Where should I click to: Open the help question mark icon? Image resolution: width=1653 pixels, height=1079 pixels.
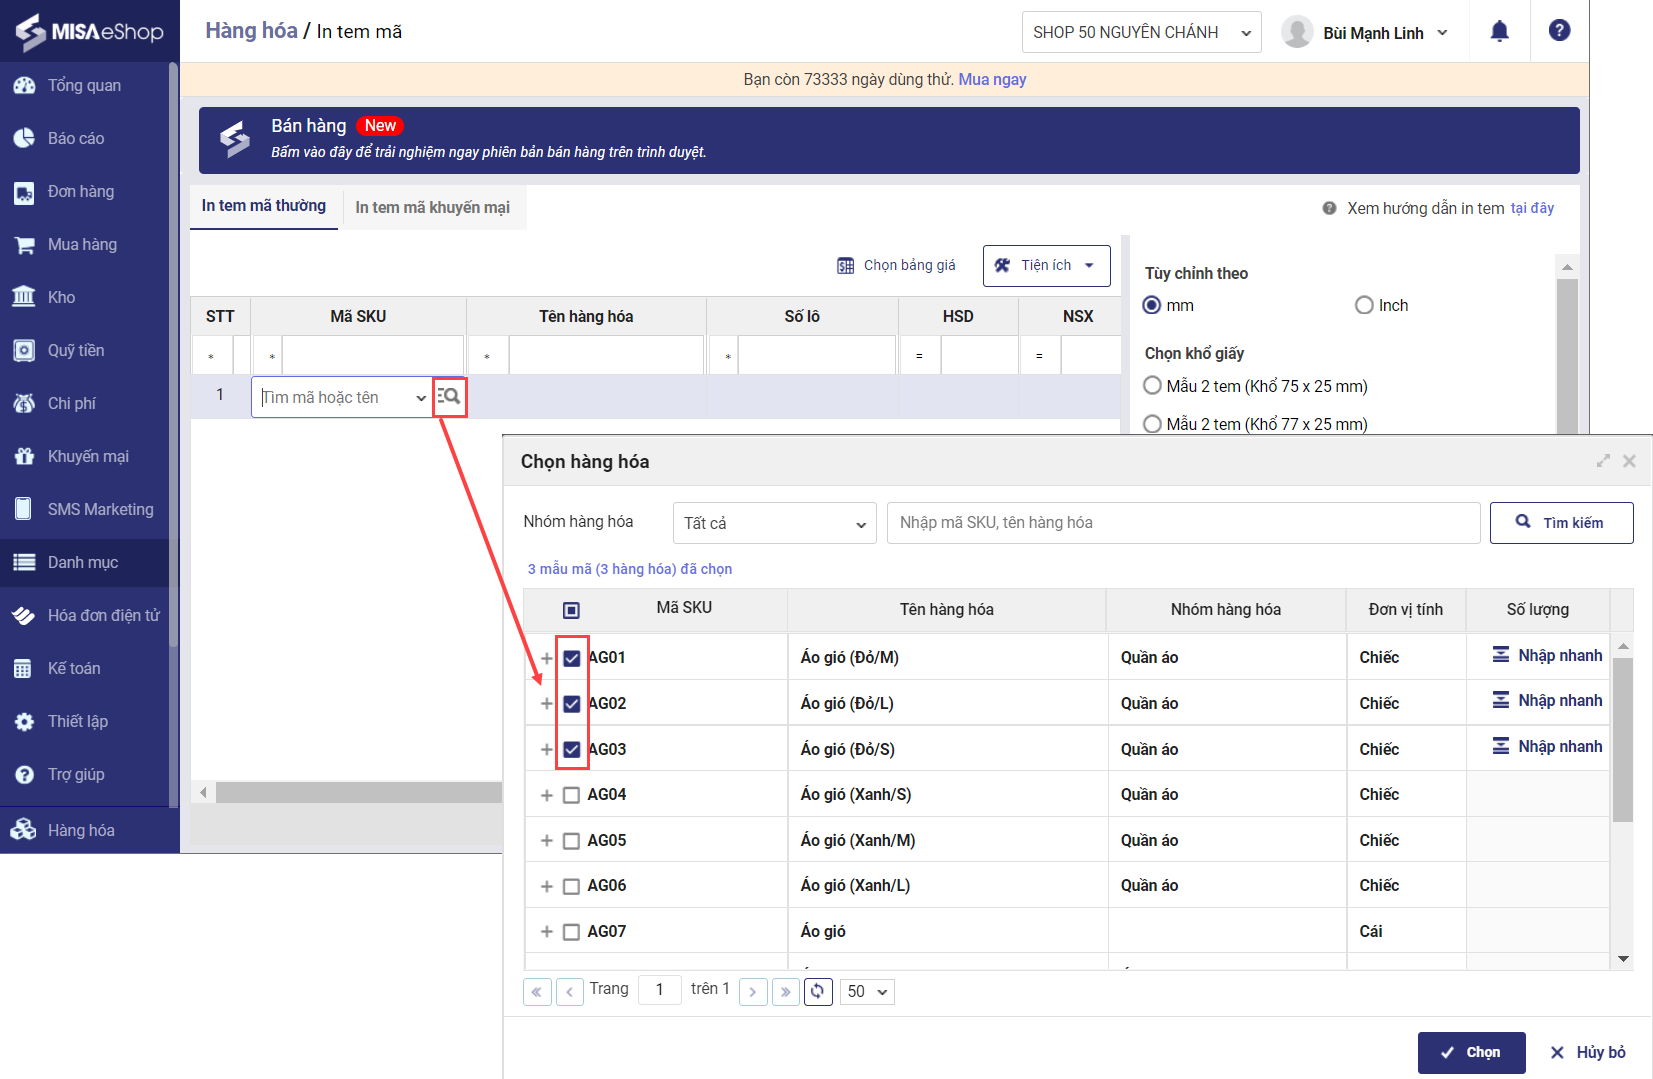click(x=1559, y=31)
